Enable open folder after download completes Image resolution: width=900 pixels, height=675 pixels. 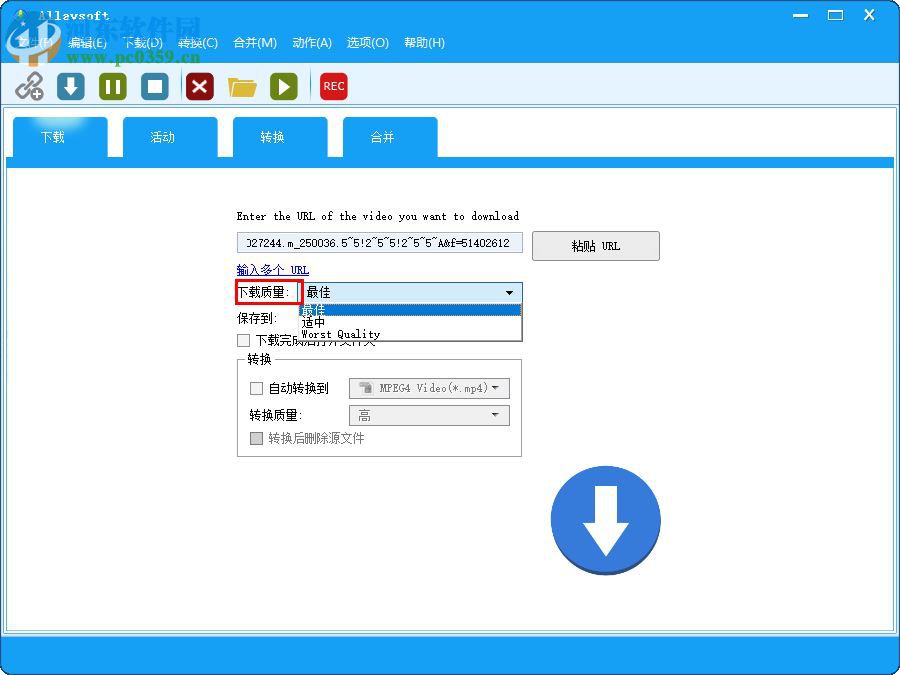point(243,340)
